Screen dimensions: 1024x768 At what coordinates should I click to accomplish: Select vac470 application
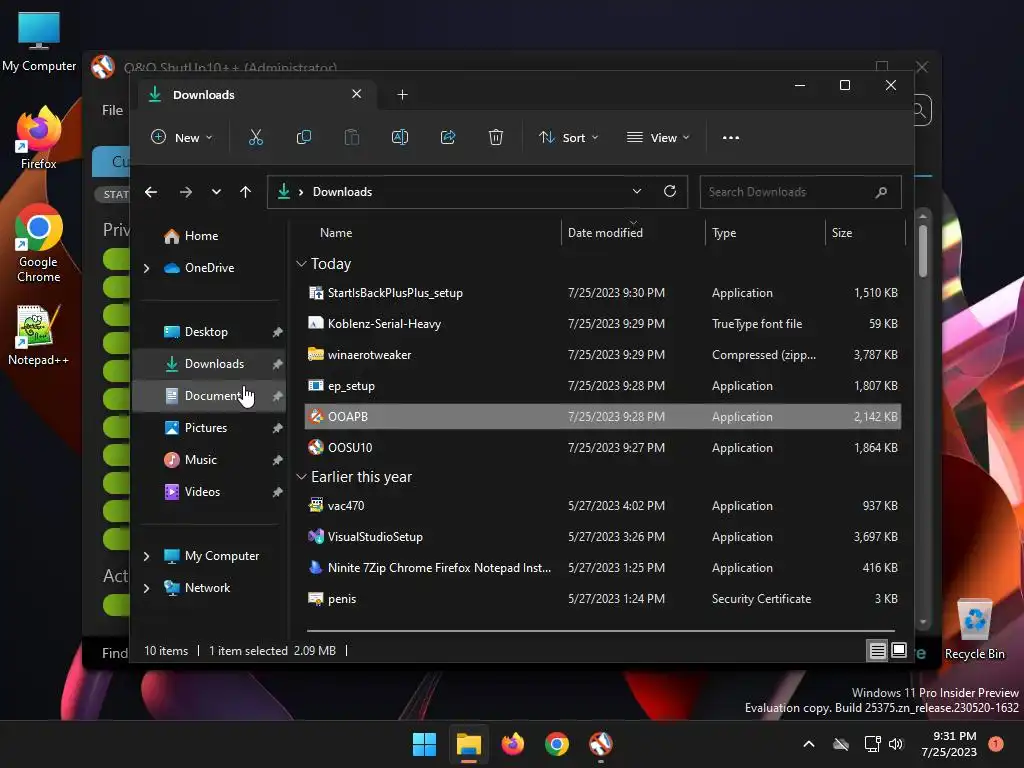click(x=603, y=505)
